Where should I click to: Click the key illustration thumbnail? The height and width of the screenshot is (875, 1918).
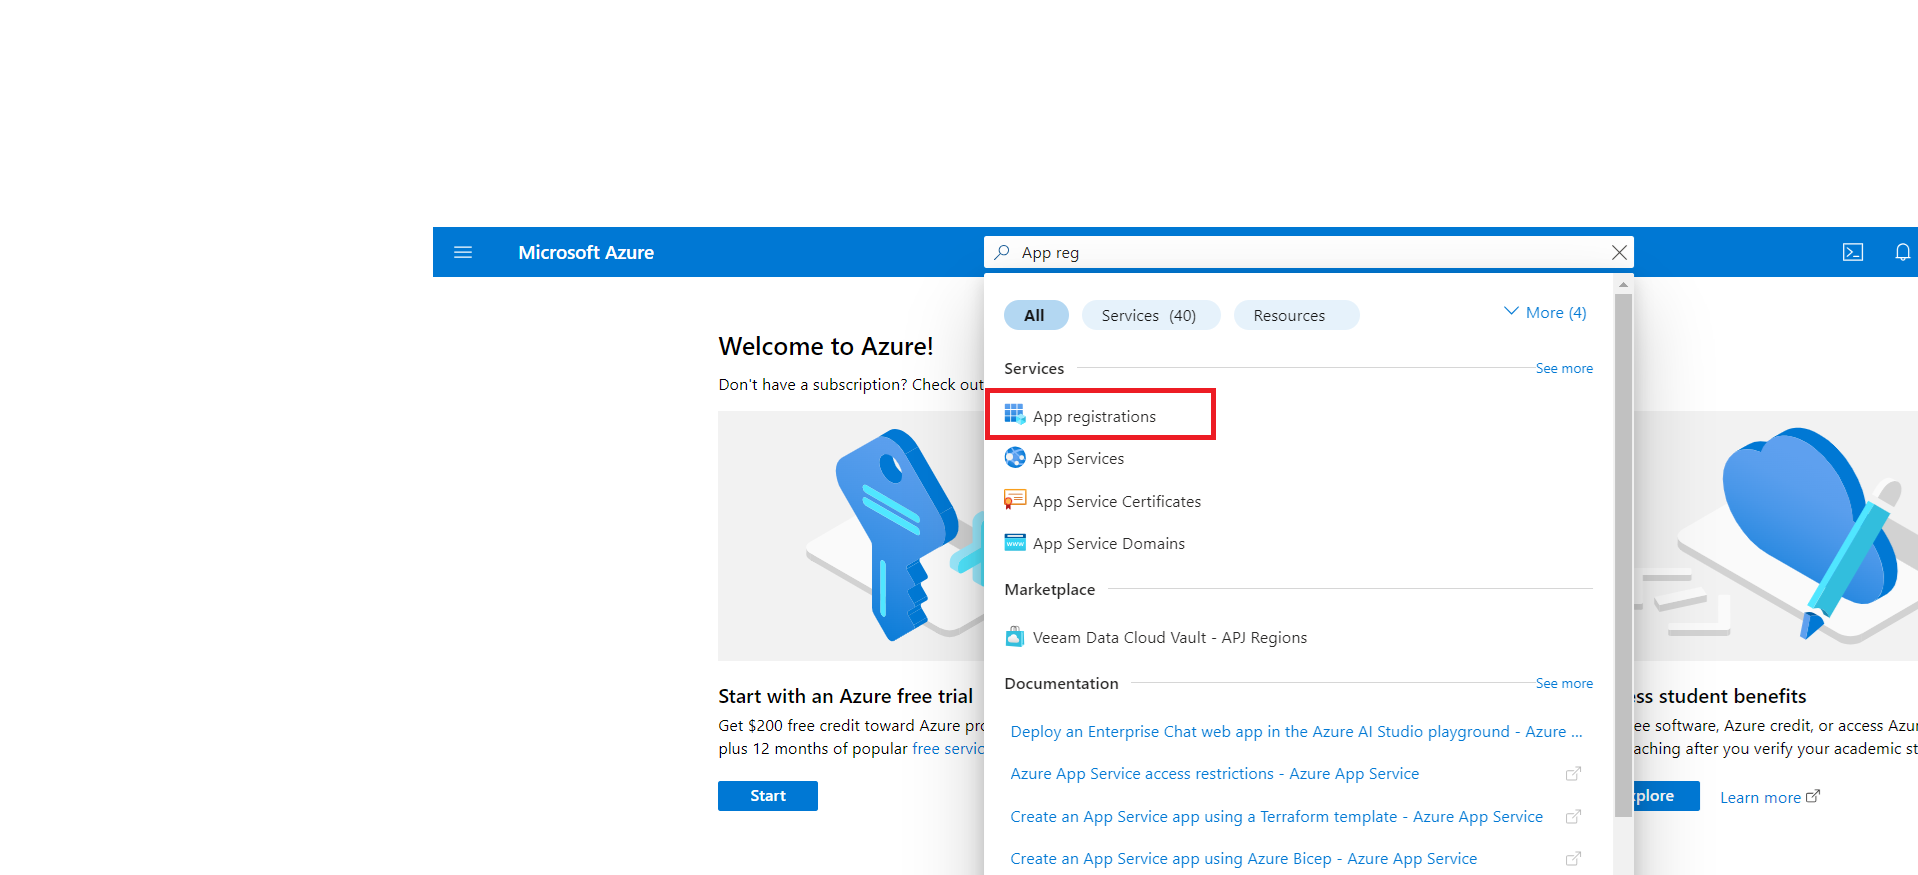point(851,536)
